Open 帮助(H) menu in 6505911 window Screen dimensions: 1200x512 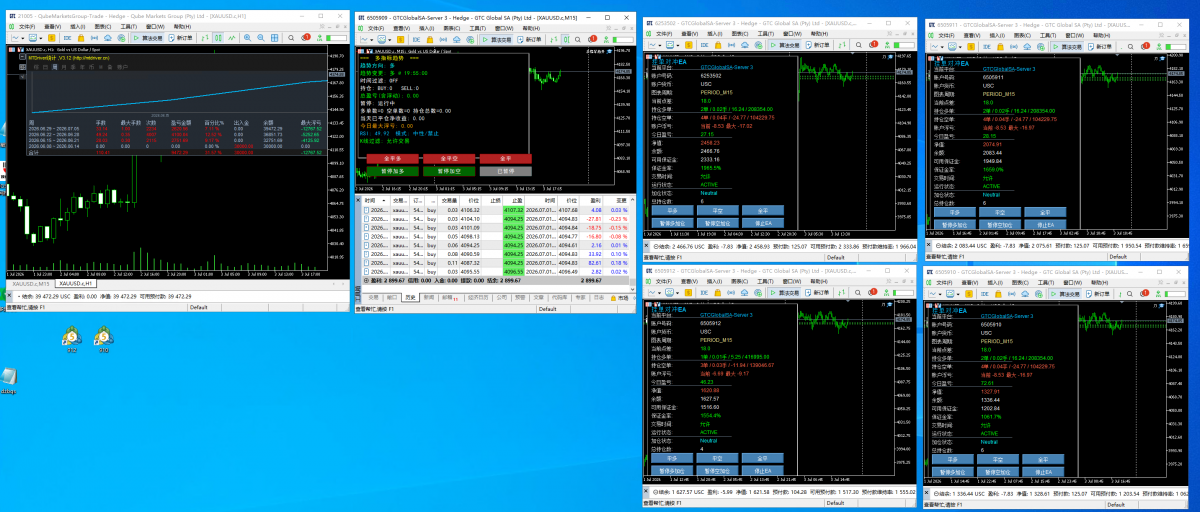tap(1102, 35)
